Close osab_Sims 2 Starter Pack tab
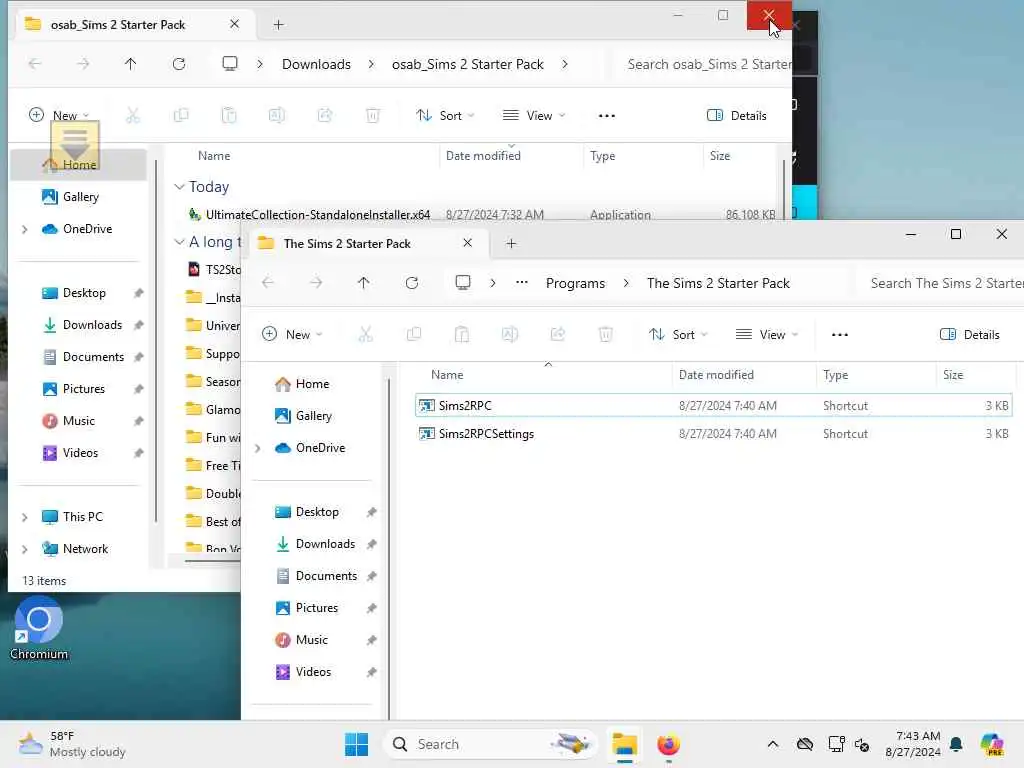1024x768 pixels. coord(234,24)
